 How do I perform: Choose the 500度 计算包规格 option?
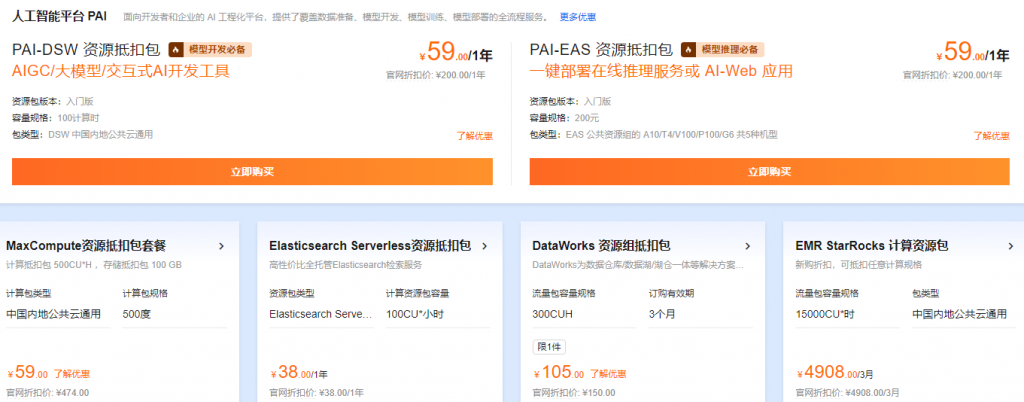(137, 314)
